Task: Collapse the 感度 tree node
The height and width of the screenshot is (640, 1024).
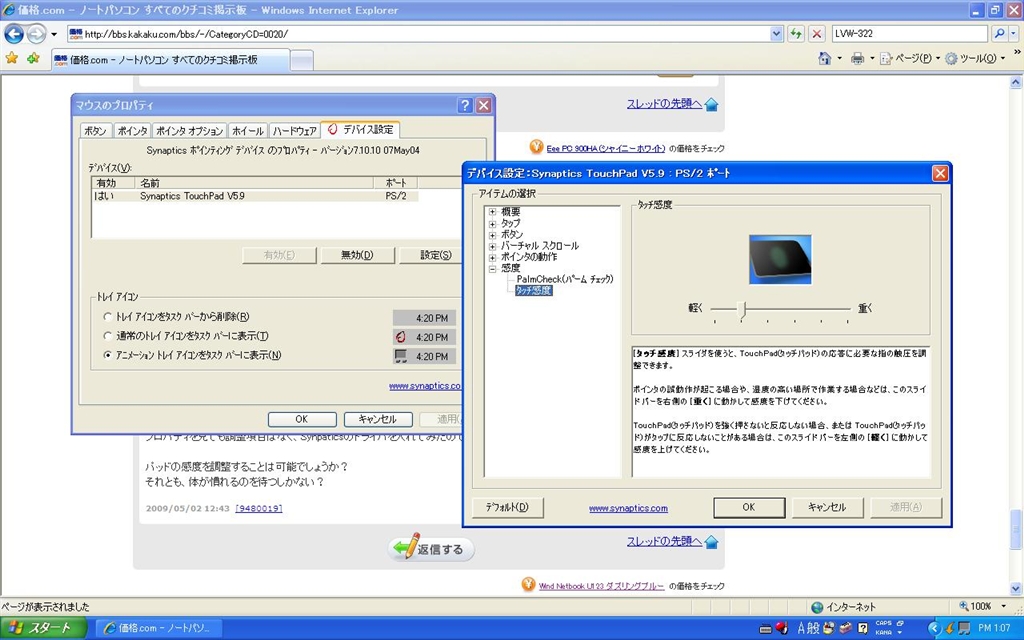Action: coord(492,268)
